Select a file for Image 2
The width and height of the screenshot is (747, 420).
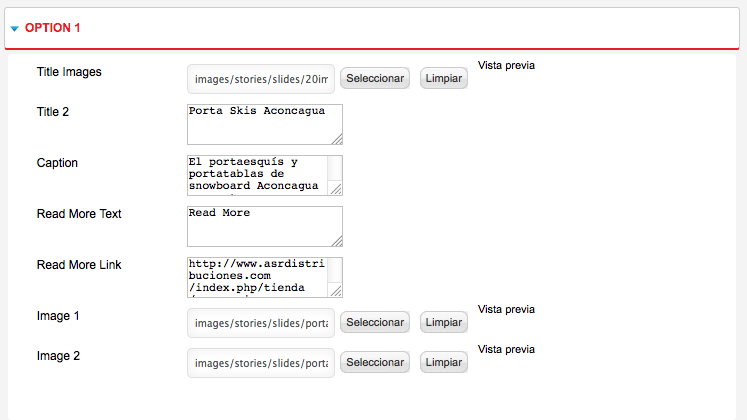375,362
